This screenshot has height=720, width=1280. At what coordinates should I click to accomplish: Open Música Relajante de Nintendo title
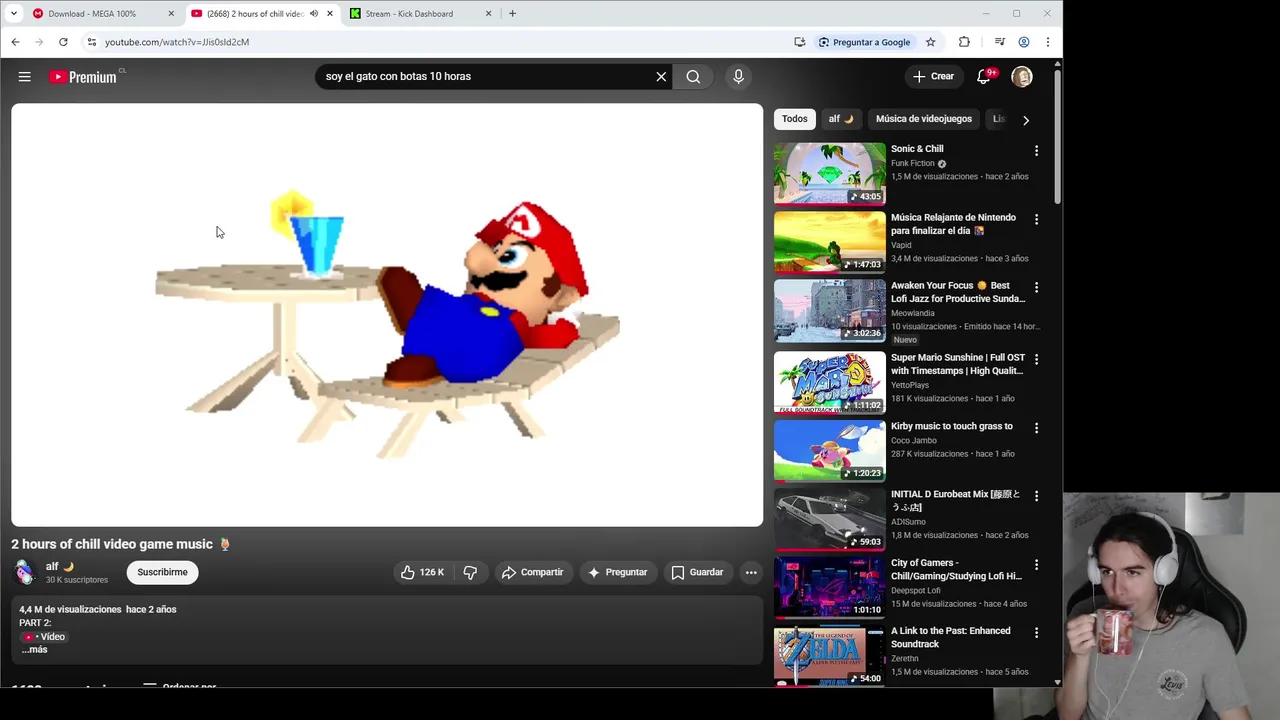(953, 224)
